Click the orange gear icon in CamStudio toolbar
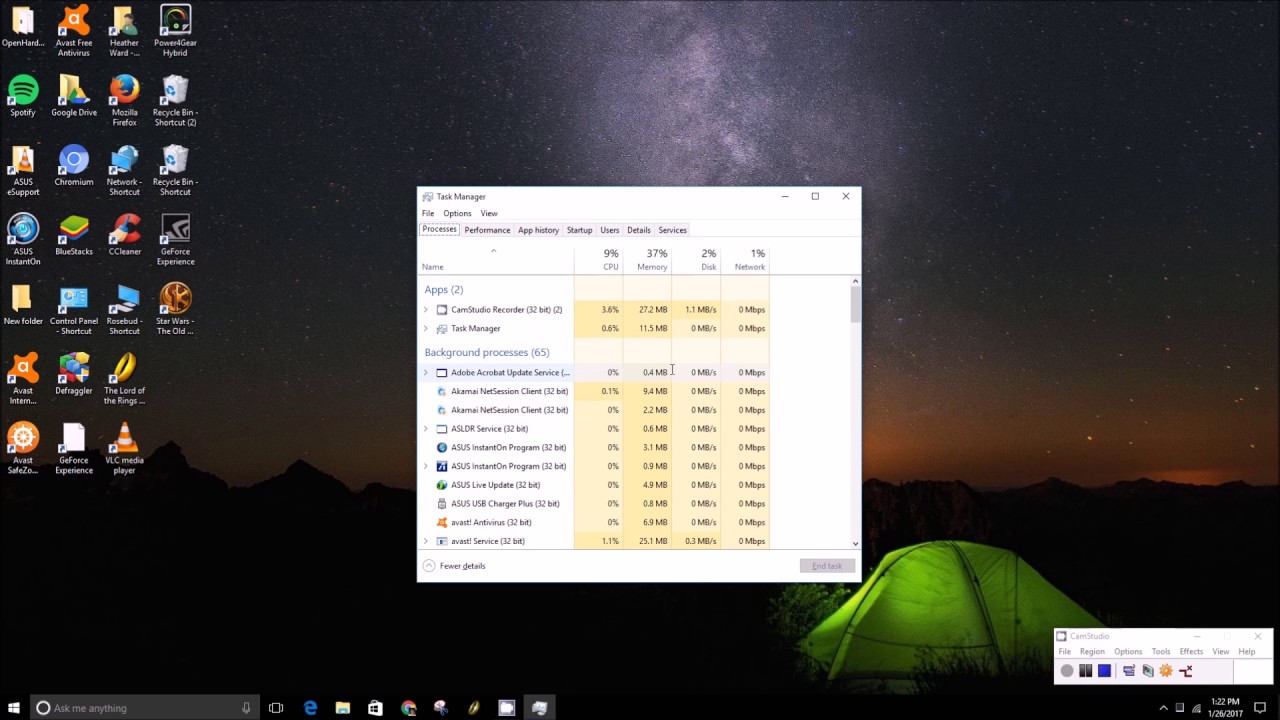 coord(1166,671)
